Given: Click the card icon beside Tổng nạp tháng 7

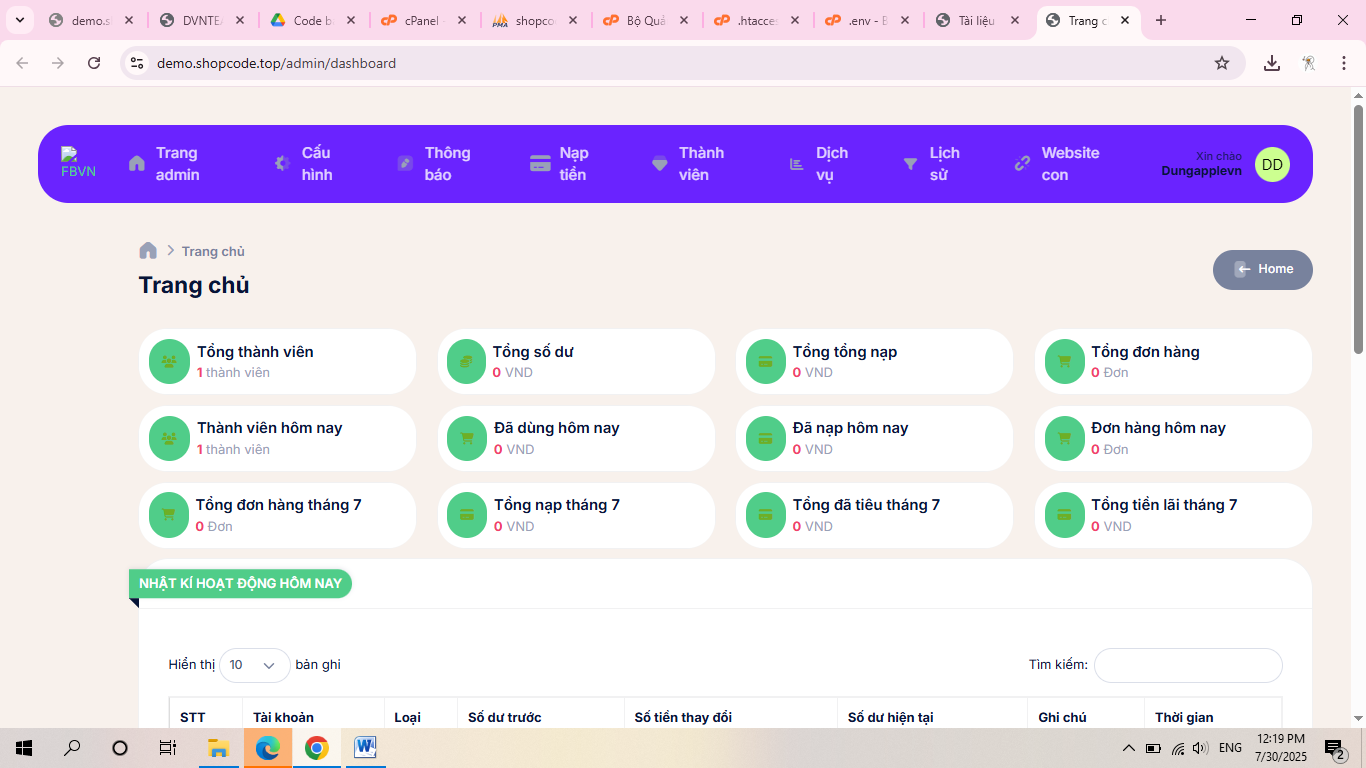Looking at the screenshot, I should 467,515.
